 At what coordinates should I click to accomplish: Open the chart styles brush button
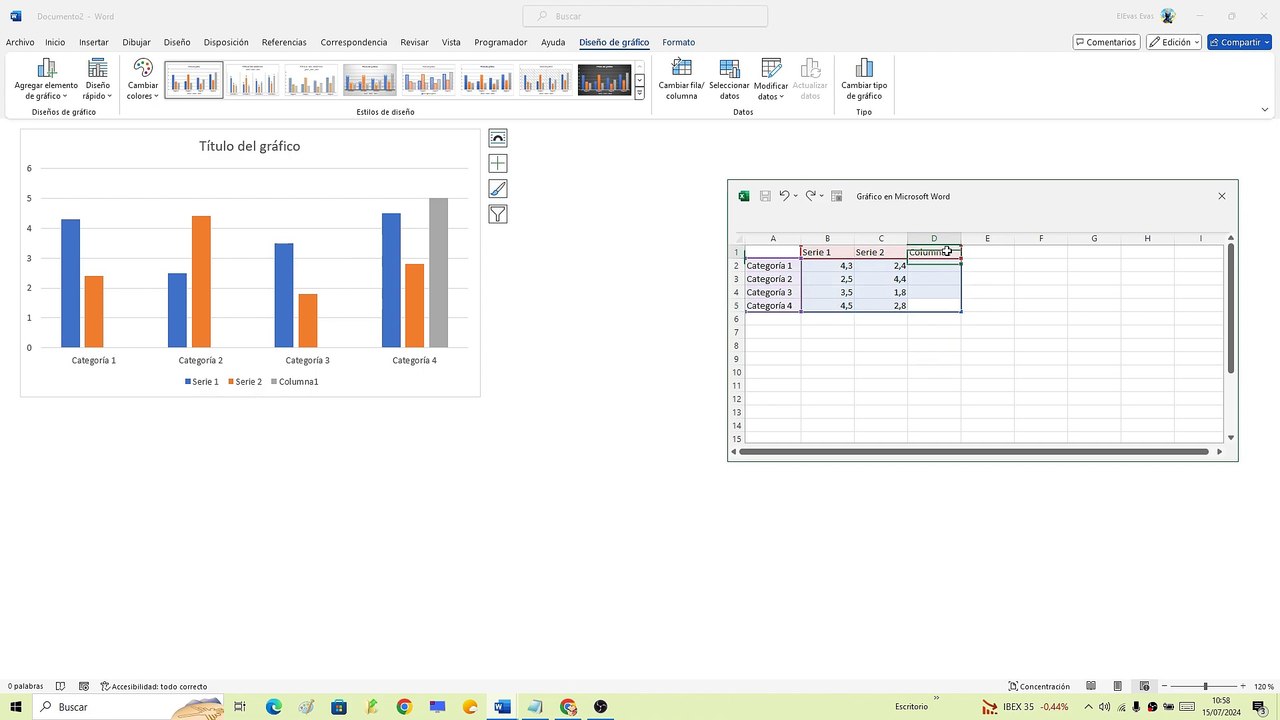[498, 189]
